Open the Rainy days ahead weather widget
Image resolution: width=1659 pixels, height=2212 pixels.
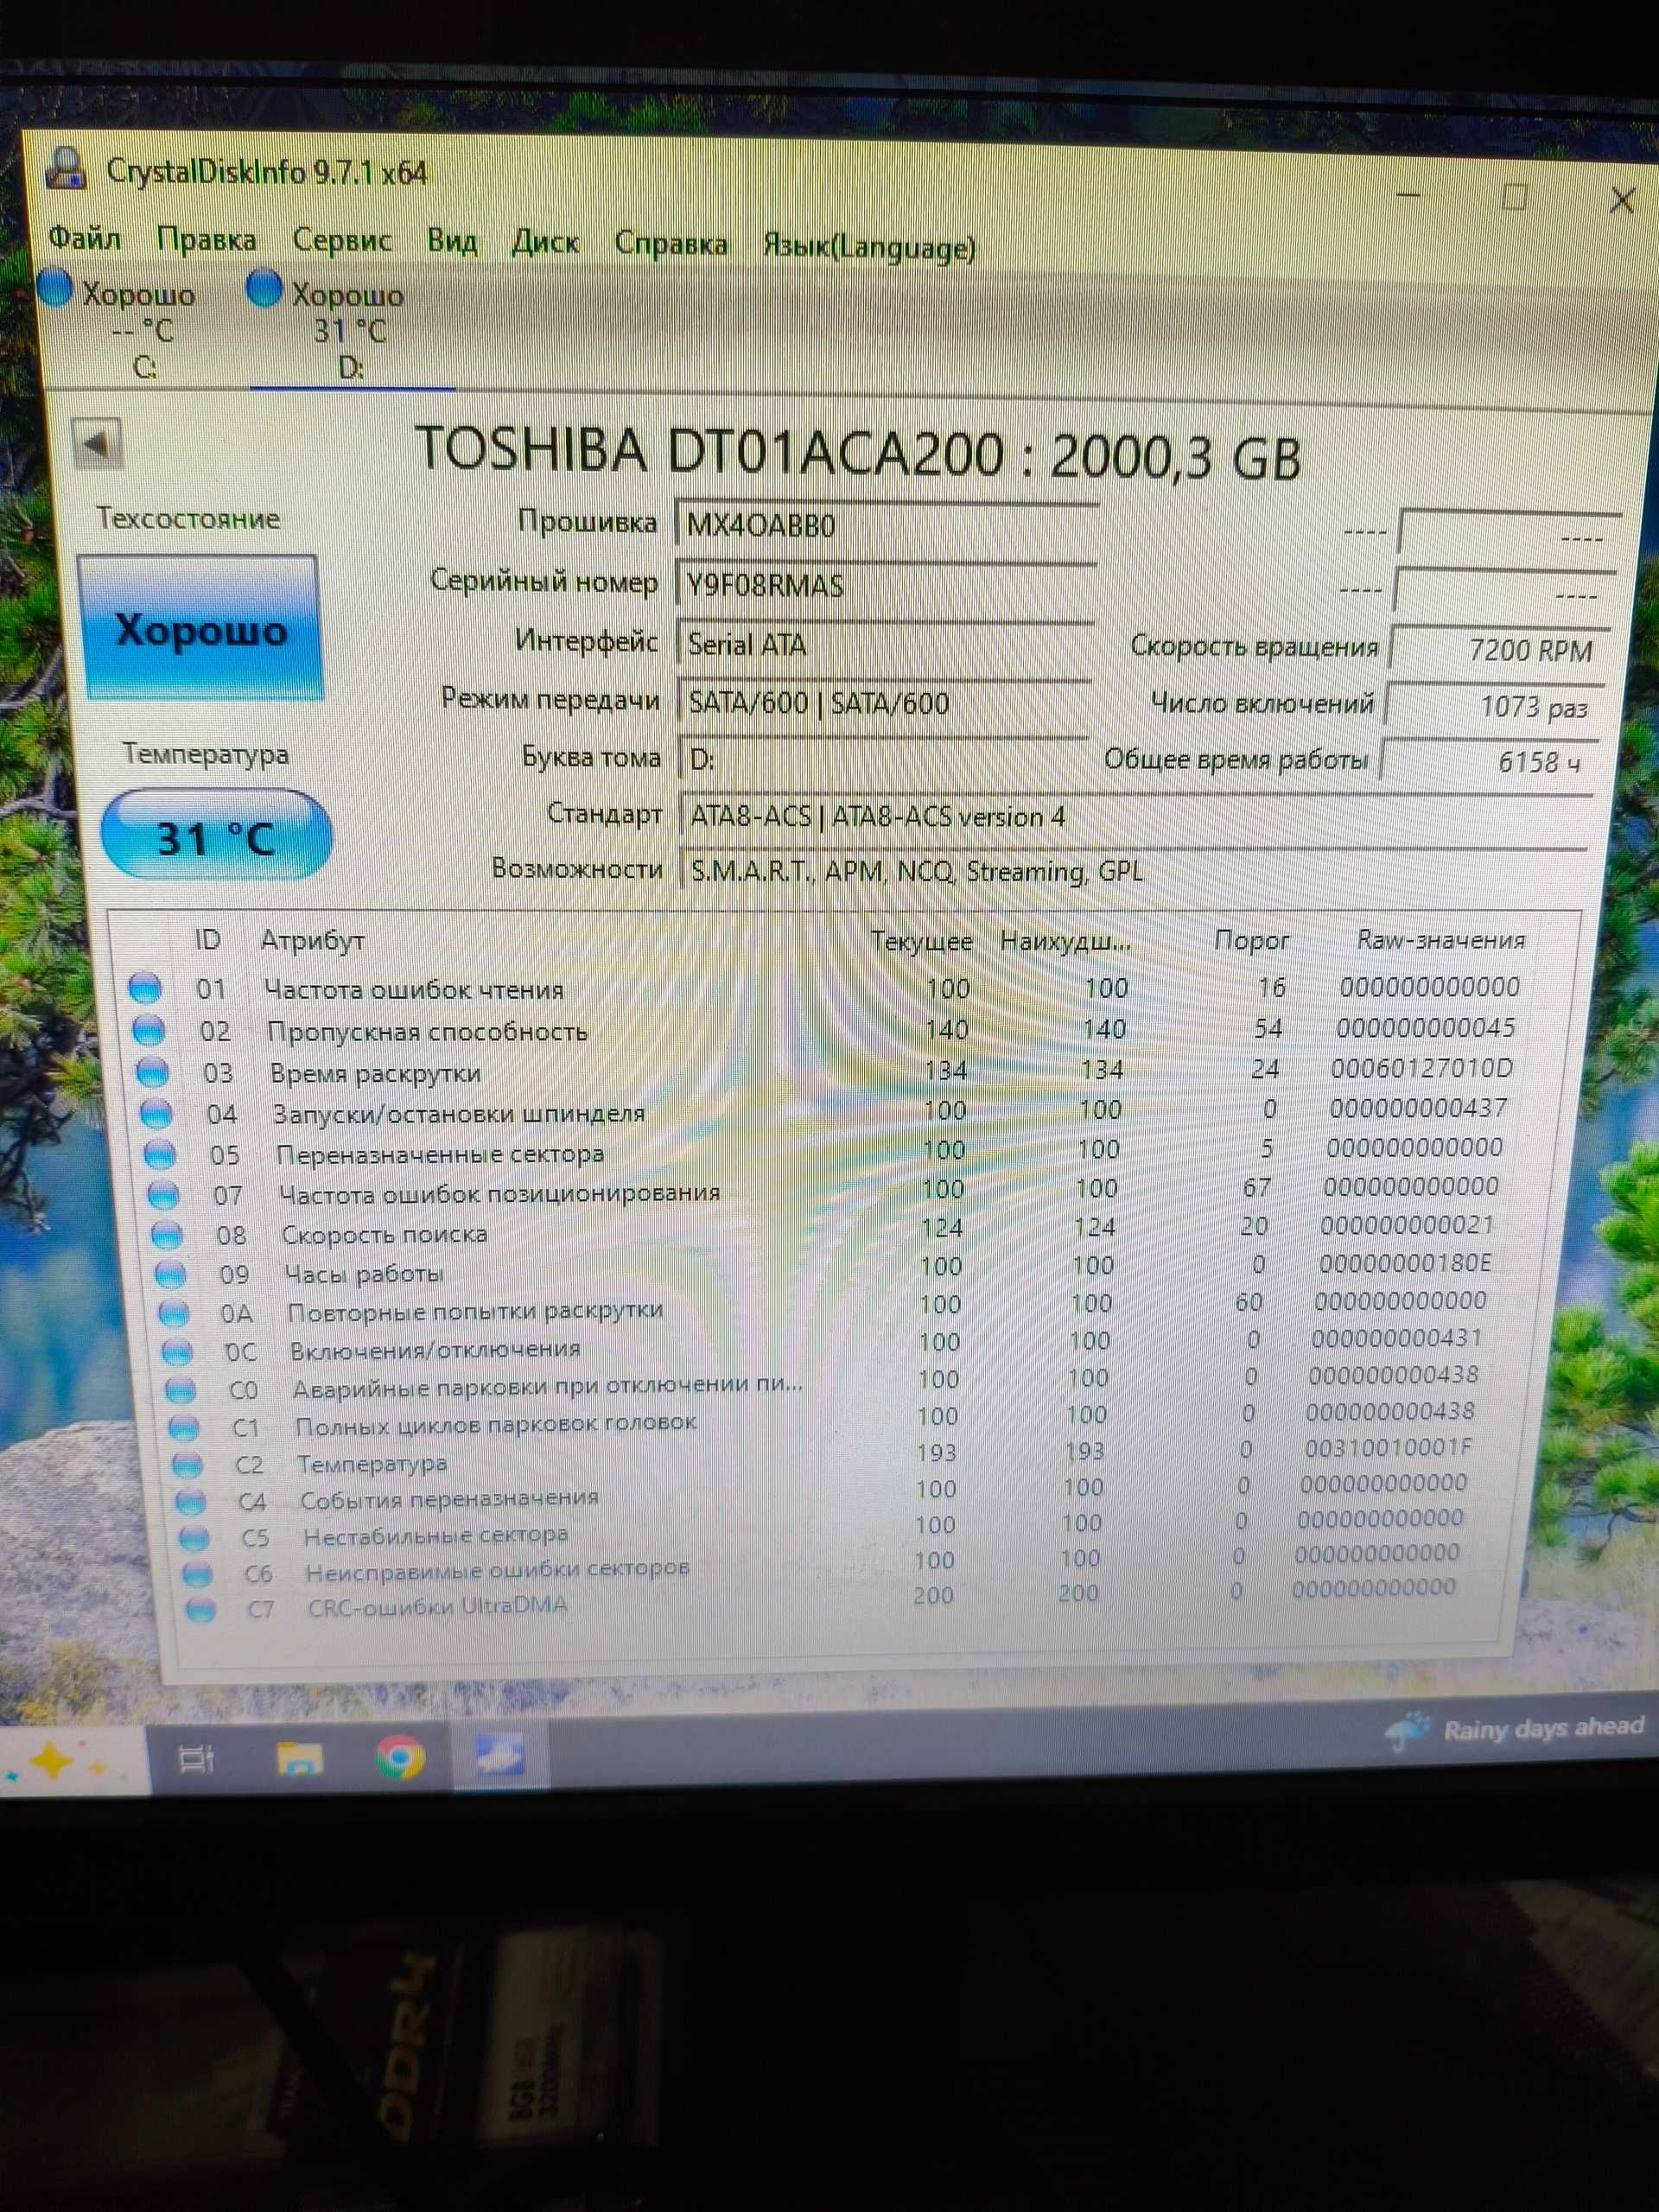coord(1516,1729)
